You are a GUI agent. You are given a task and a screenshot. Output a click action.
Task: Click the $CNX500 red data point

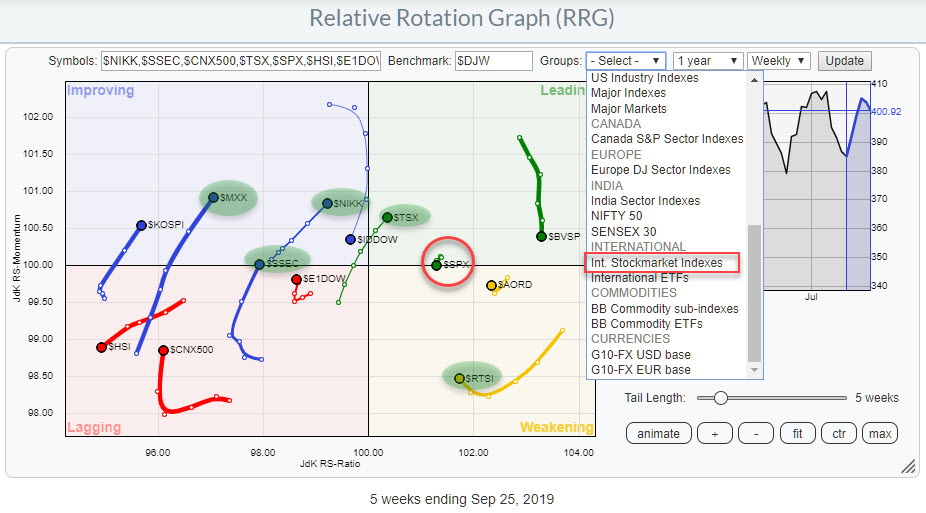[x=163, y=350]
